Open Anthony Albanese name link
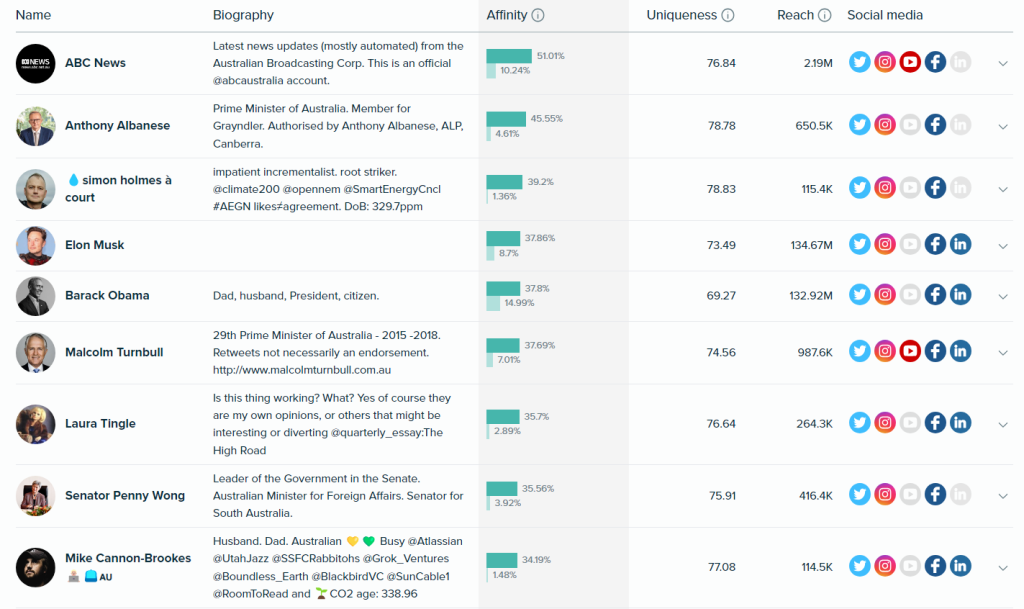Screen dimensions: 1024x609 click(x=117, y=126)
